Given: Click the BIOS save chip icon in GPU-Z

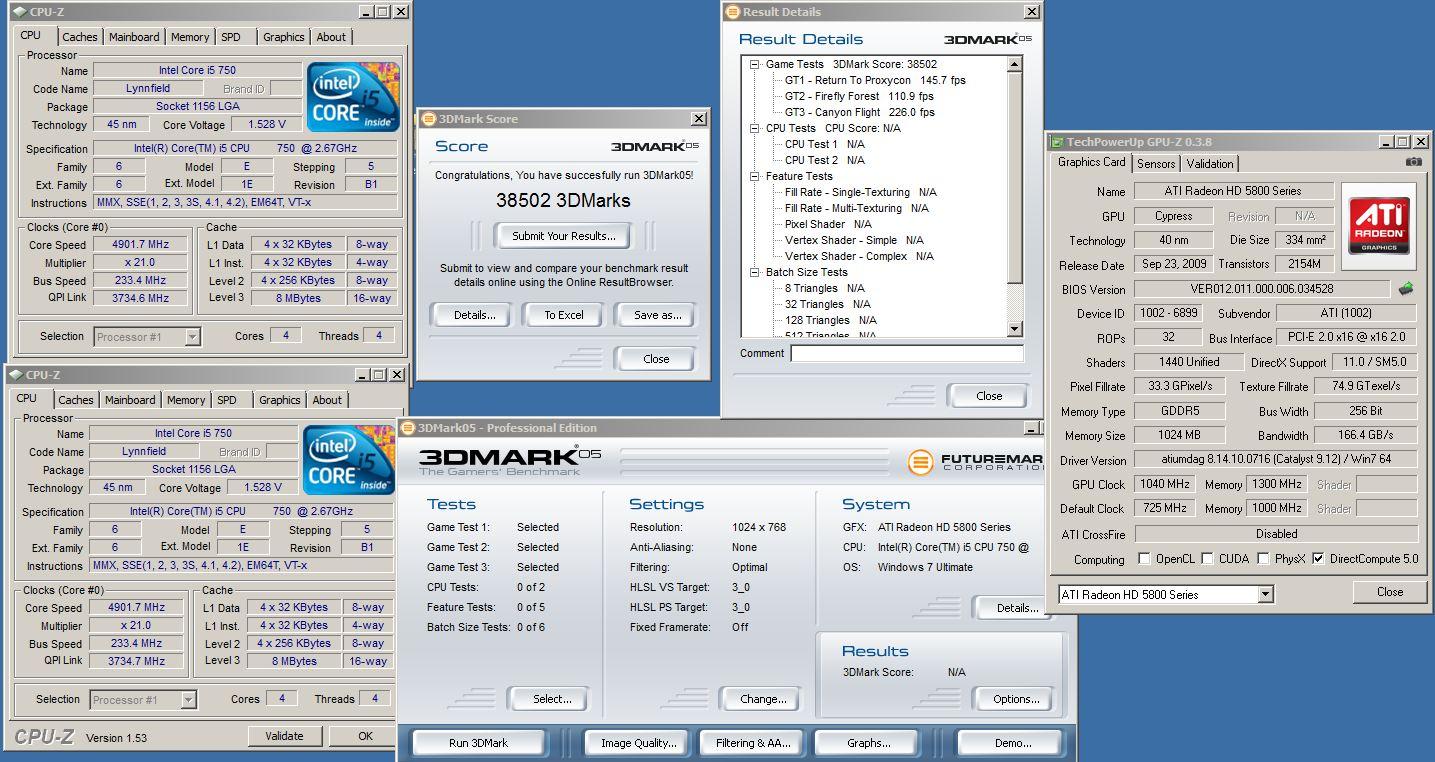Looking at the screenshot, I should tap(1406, 289).
